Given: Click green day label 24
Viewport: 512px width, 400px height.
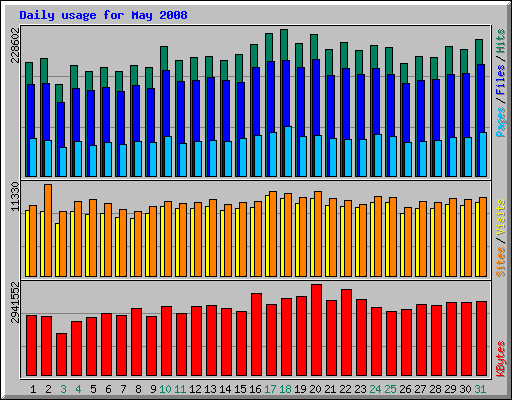Looking at the screenshot, I should coord(375,389).
